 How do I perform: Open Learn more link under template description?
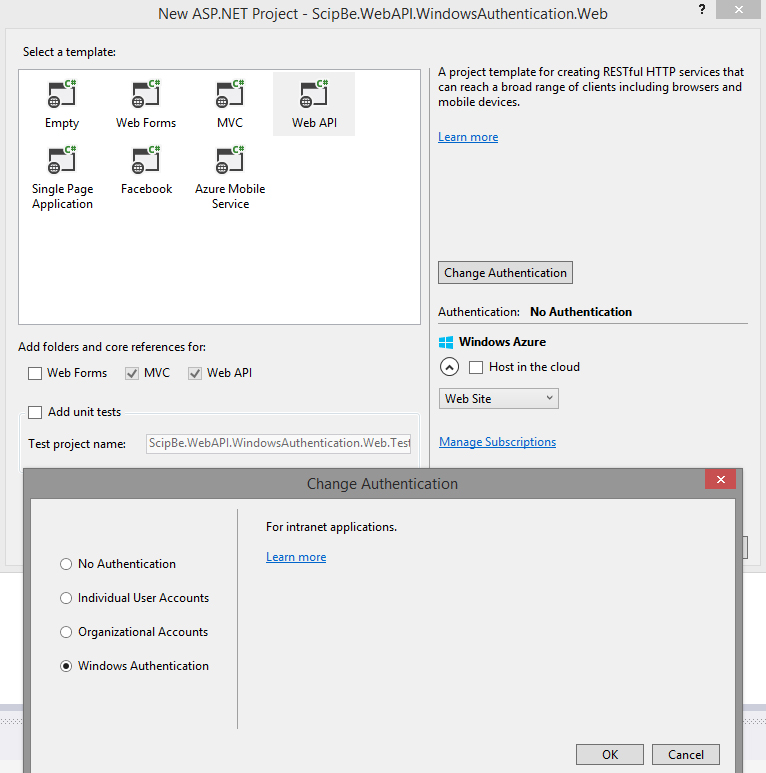click(468, 137)
